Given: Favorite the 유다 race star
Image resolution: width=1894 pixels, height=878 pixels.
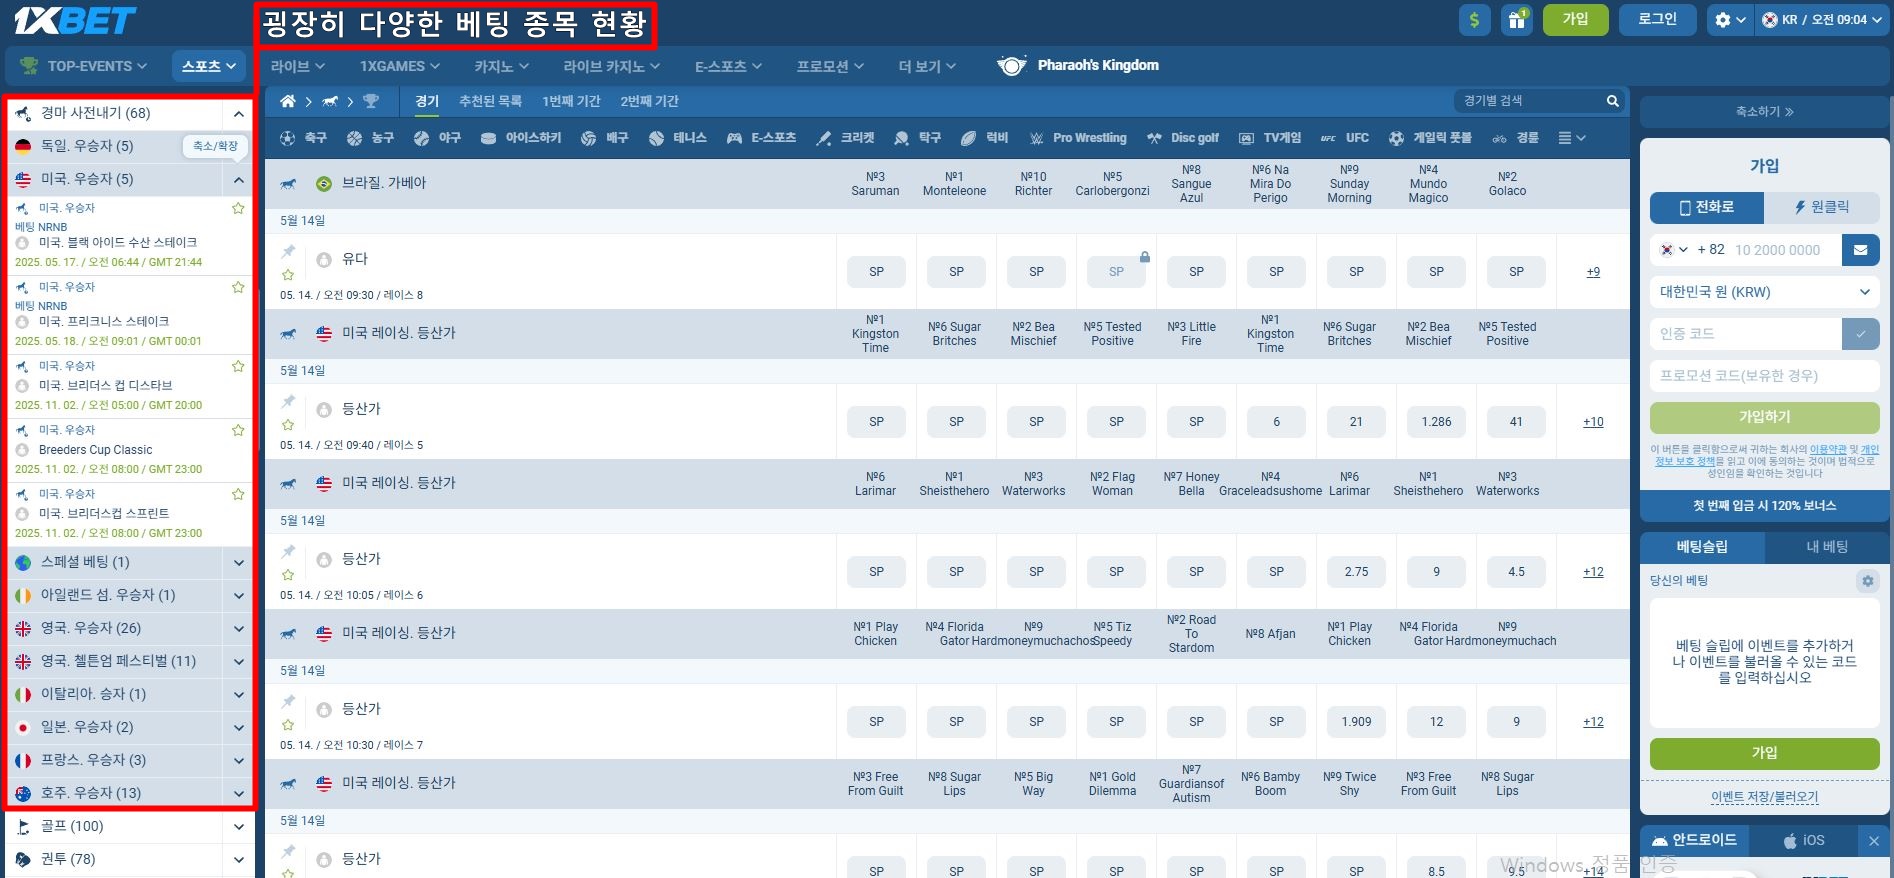Looking at the screenshot, I should pos(288,274).
